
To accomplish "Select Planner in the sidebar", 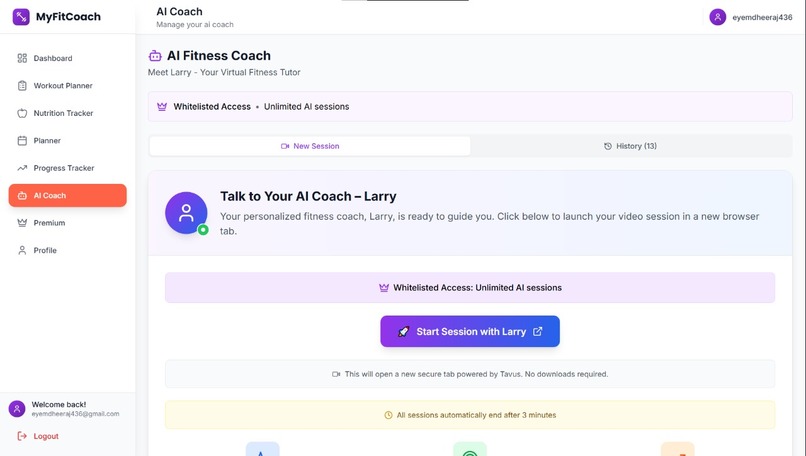I will point(67,140).
